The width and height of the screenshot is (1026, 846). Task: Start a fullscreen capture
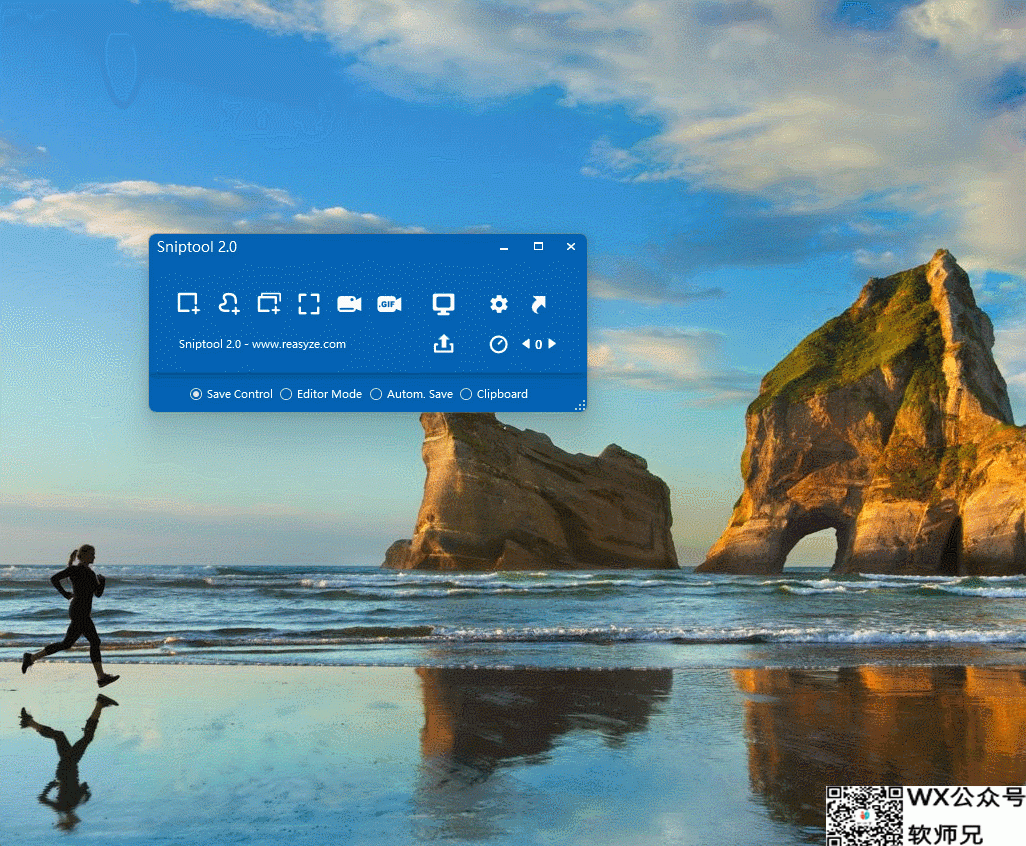pyautogui.click(x=309, y=304)
